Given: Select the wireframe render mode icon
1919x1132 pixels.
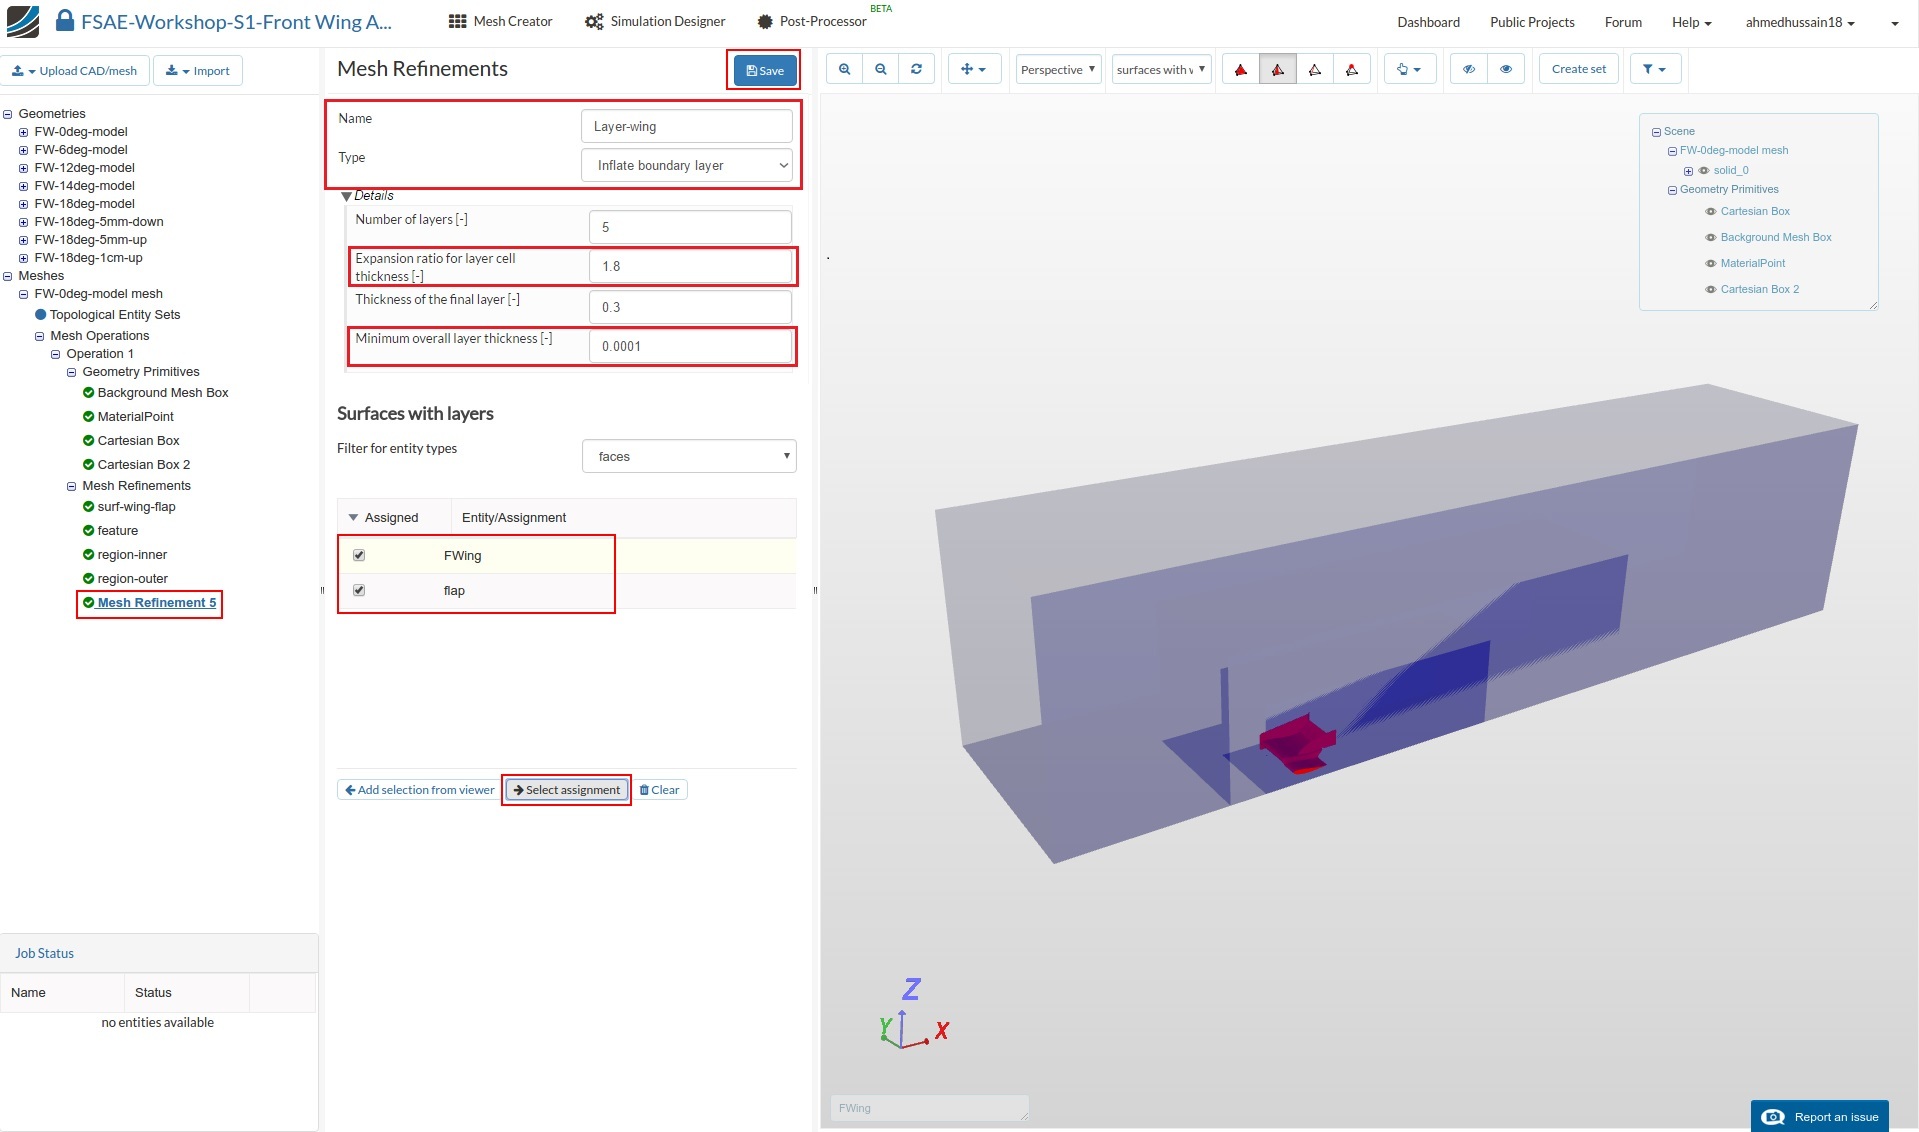Looking at the screenshot, I should tap(1315, 69).
